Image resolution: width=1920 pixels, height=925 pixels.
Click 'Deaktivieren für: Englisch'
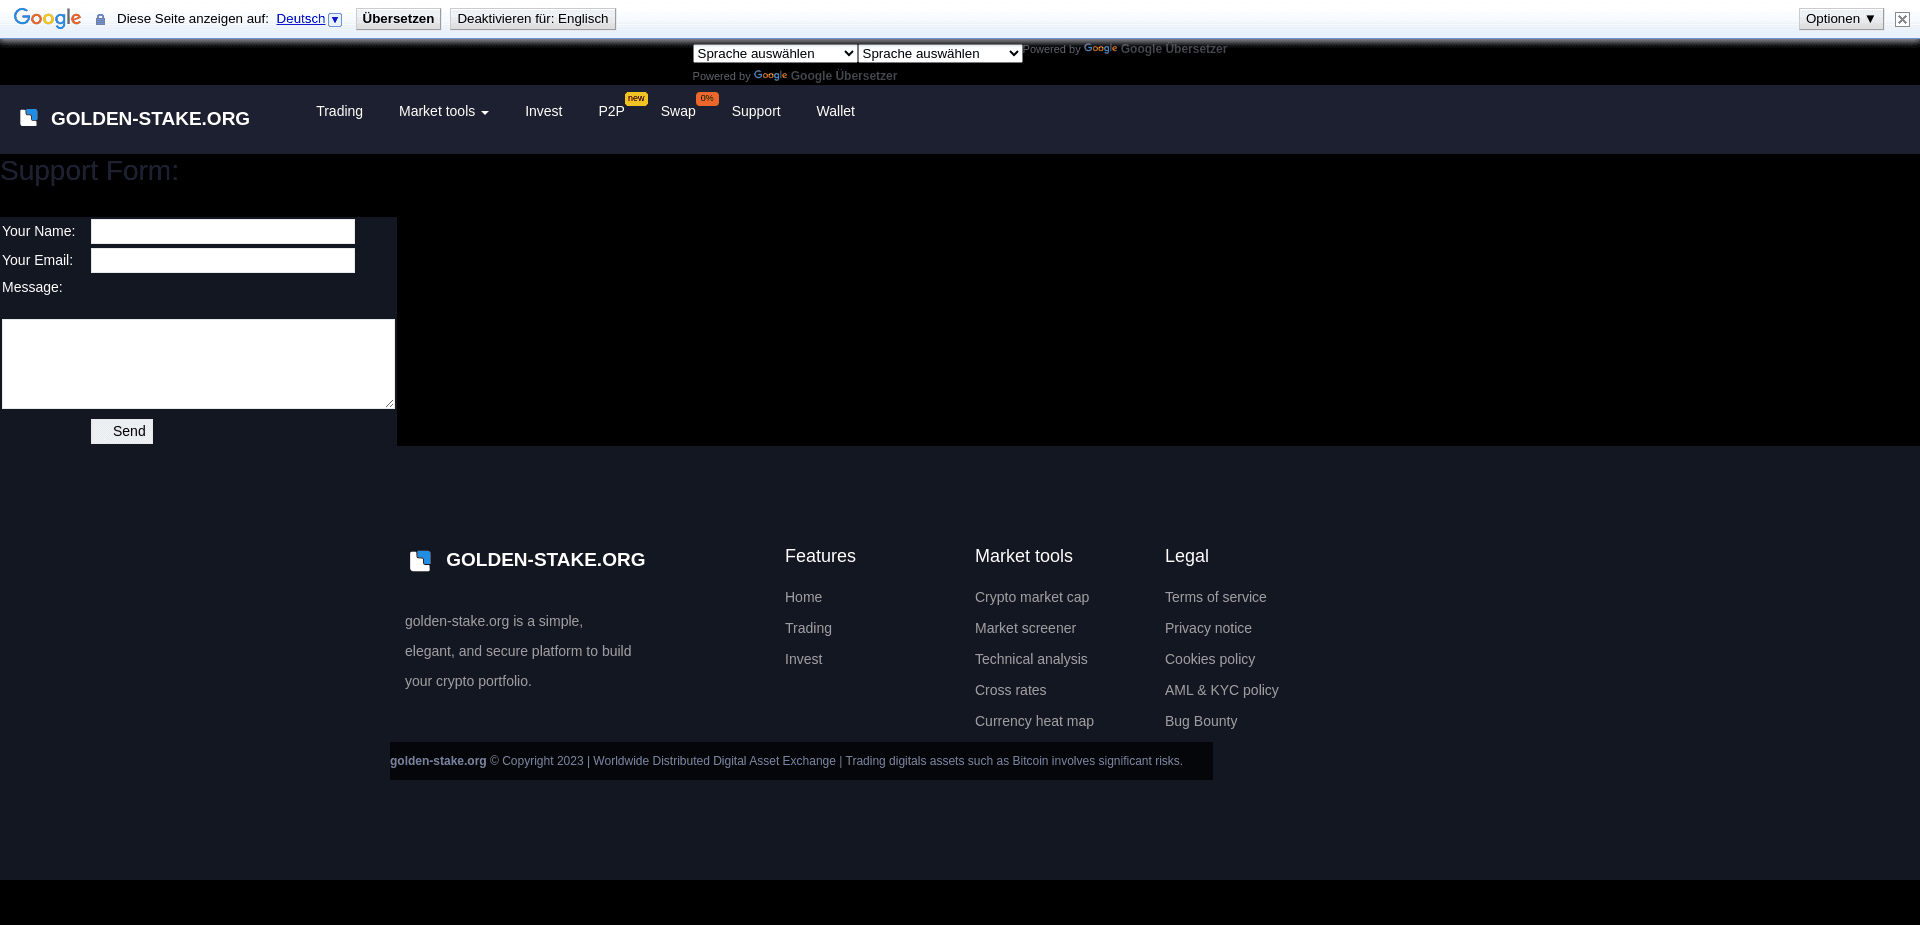[532, 18]
